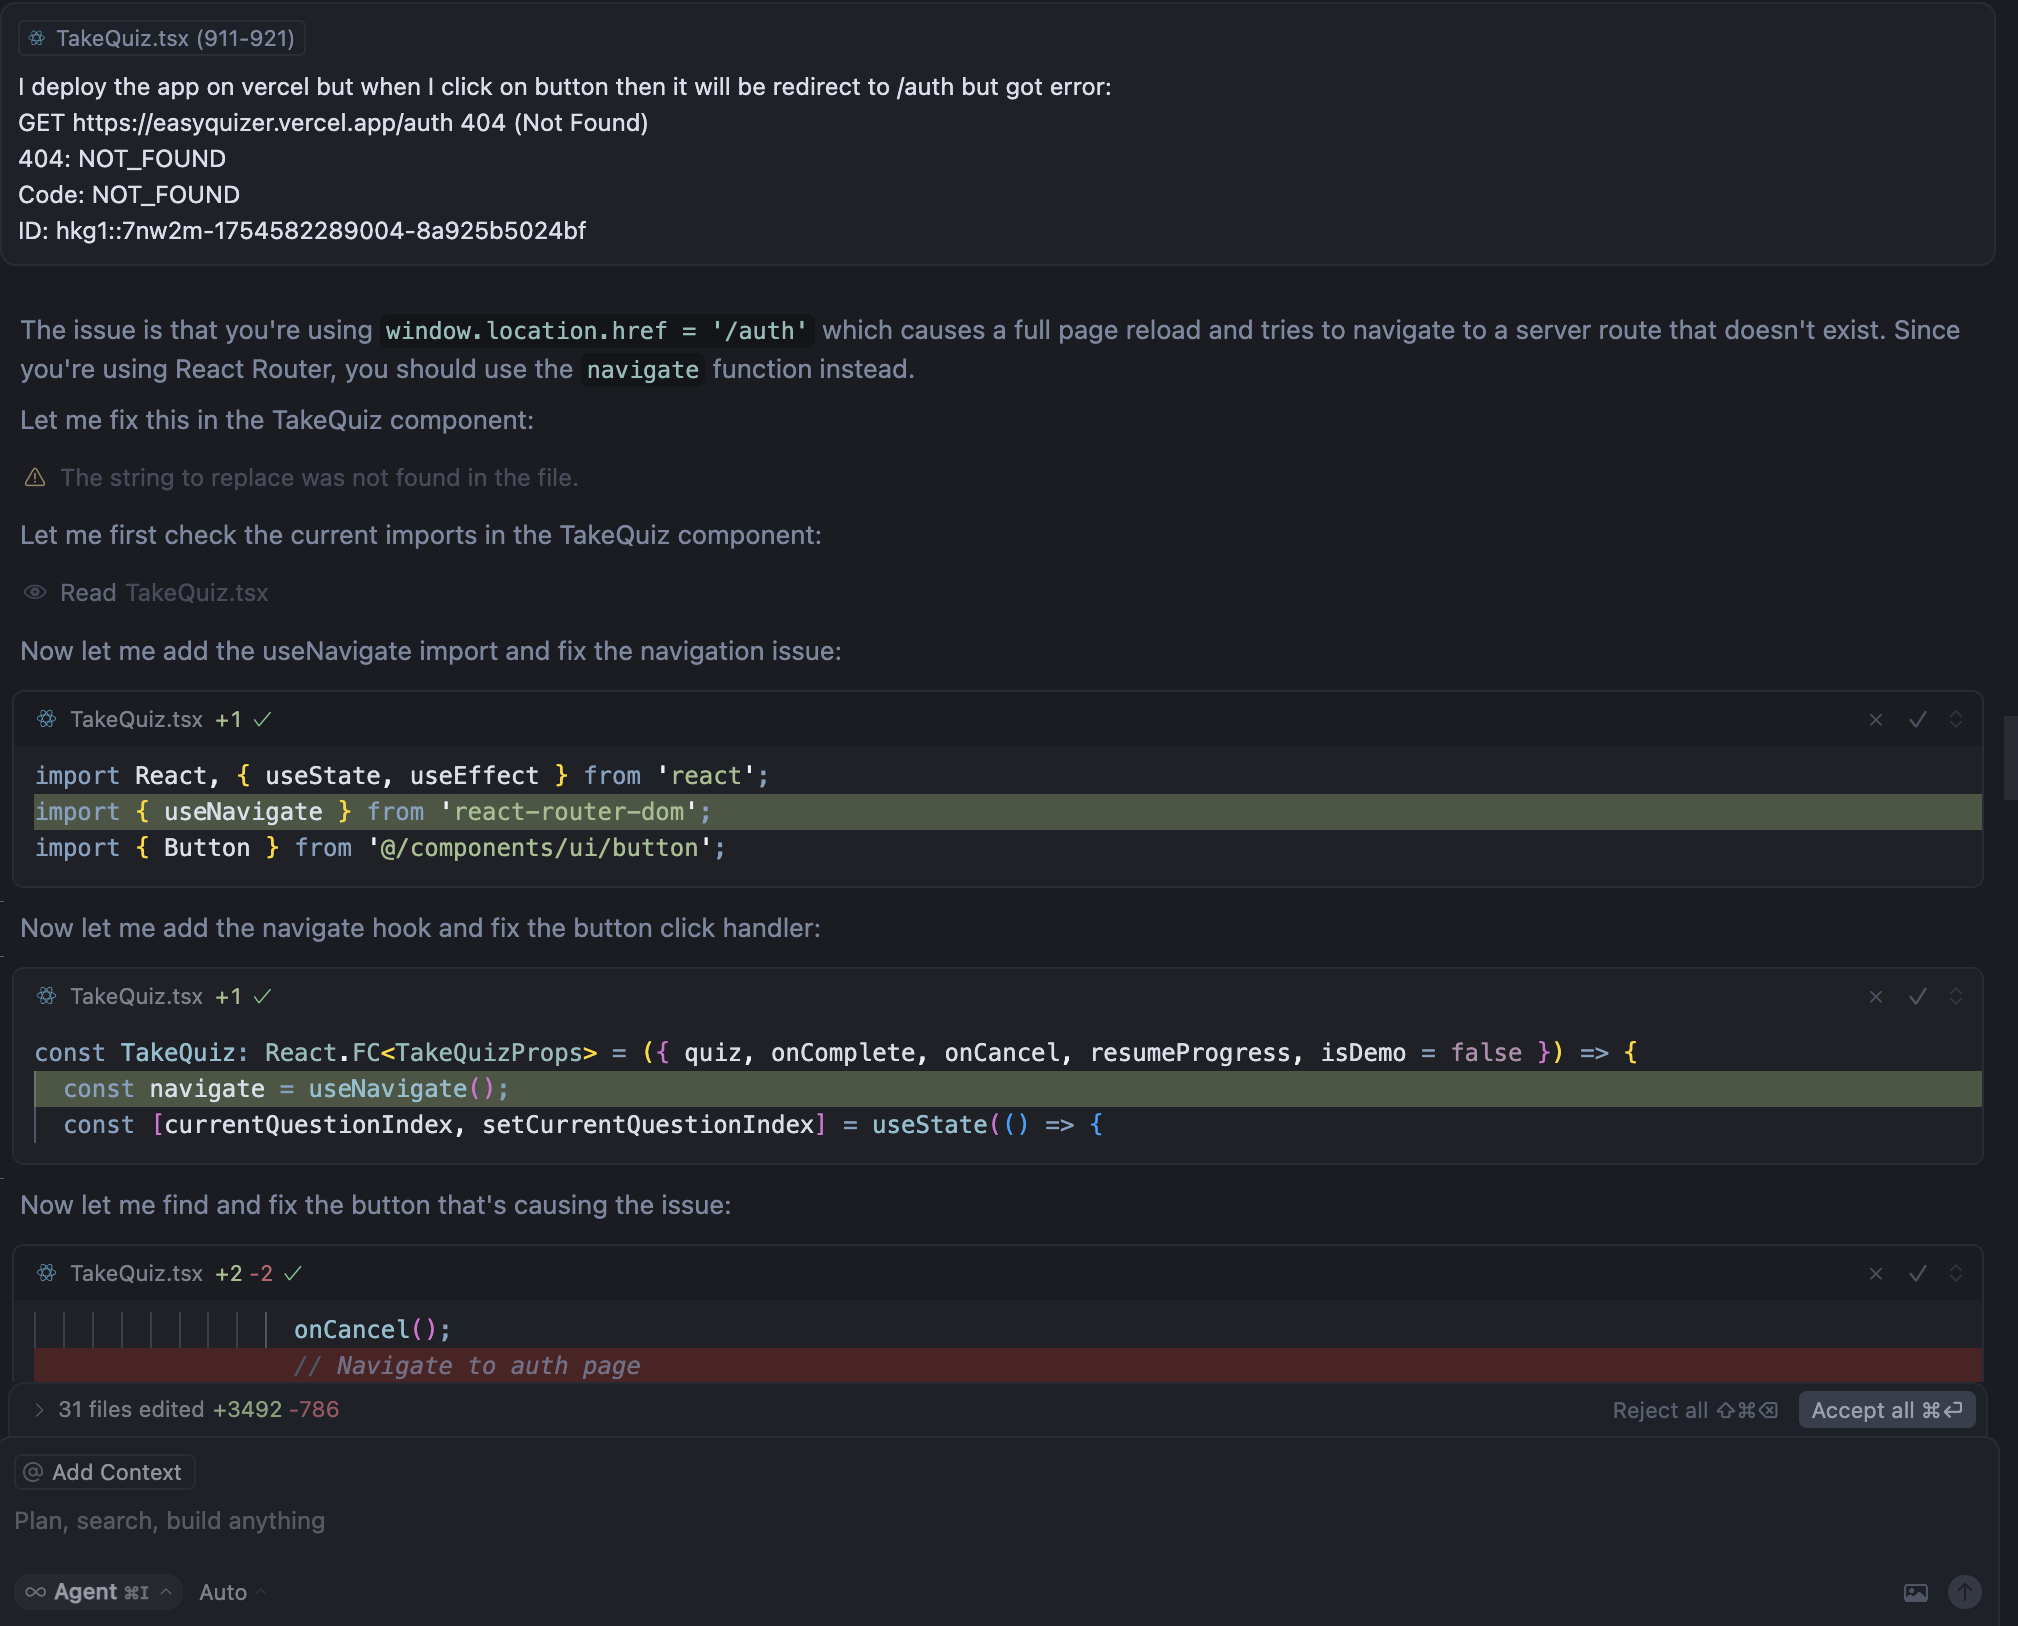Expand the useNavigate hook diff block
The width and height of the screenshot is (2018, 1626).
pyautogui.click(x=1956, y=997)
